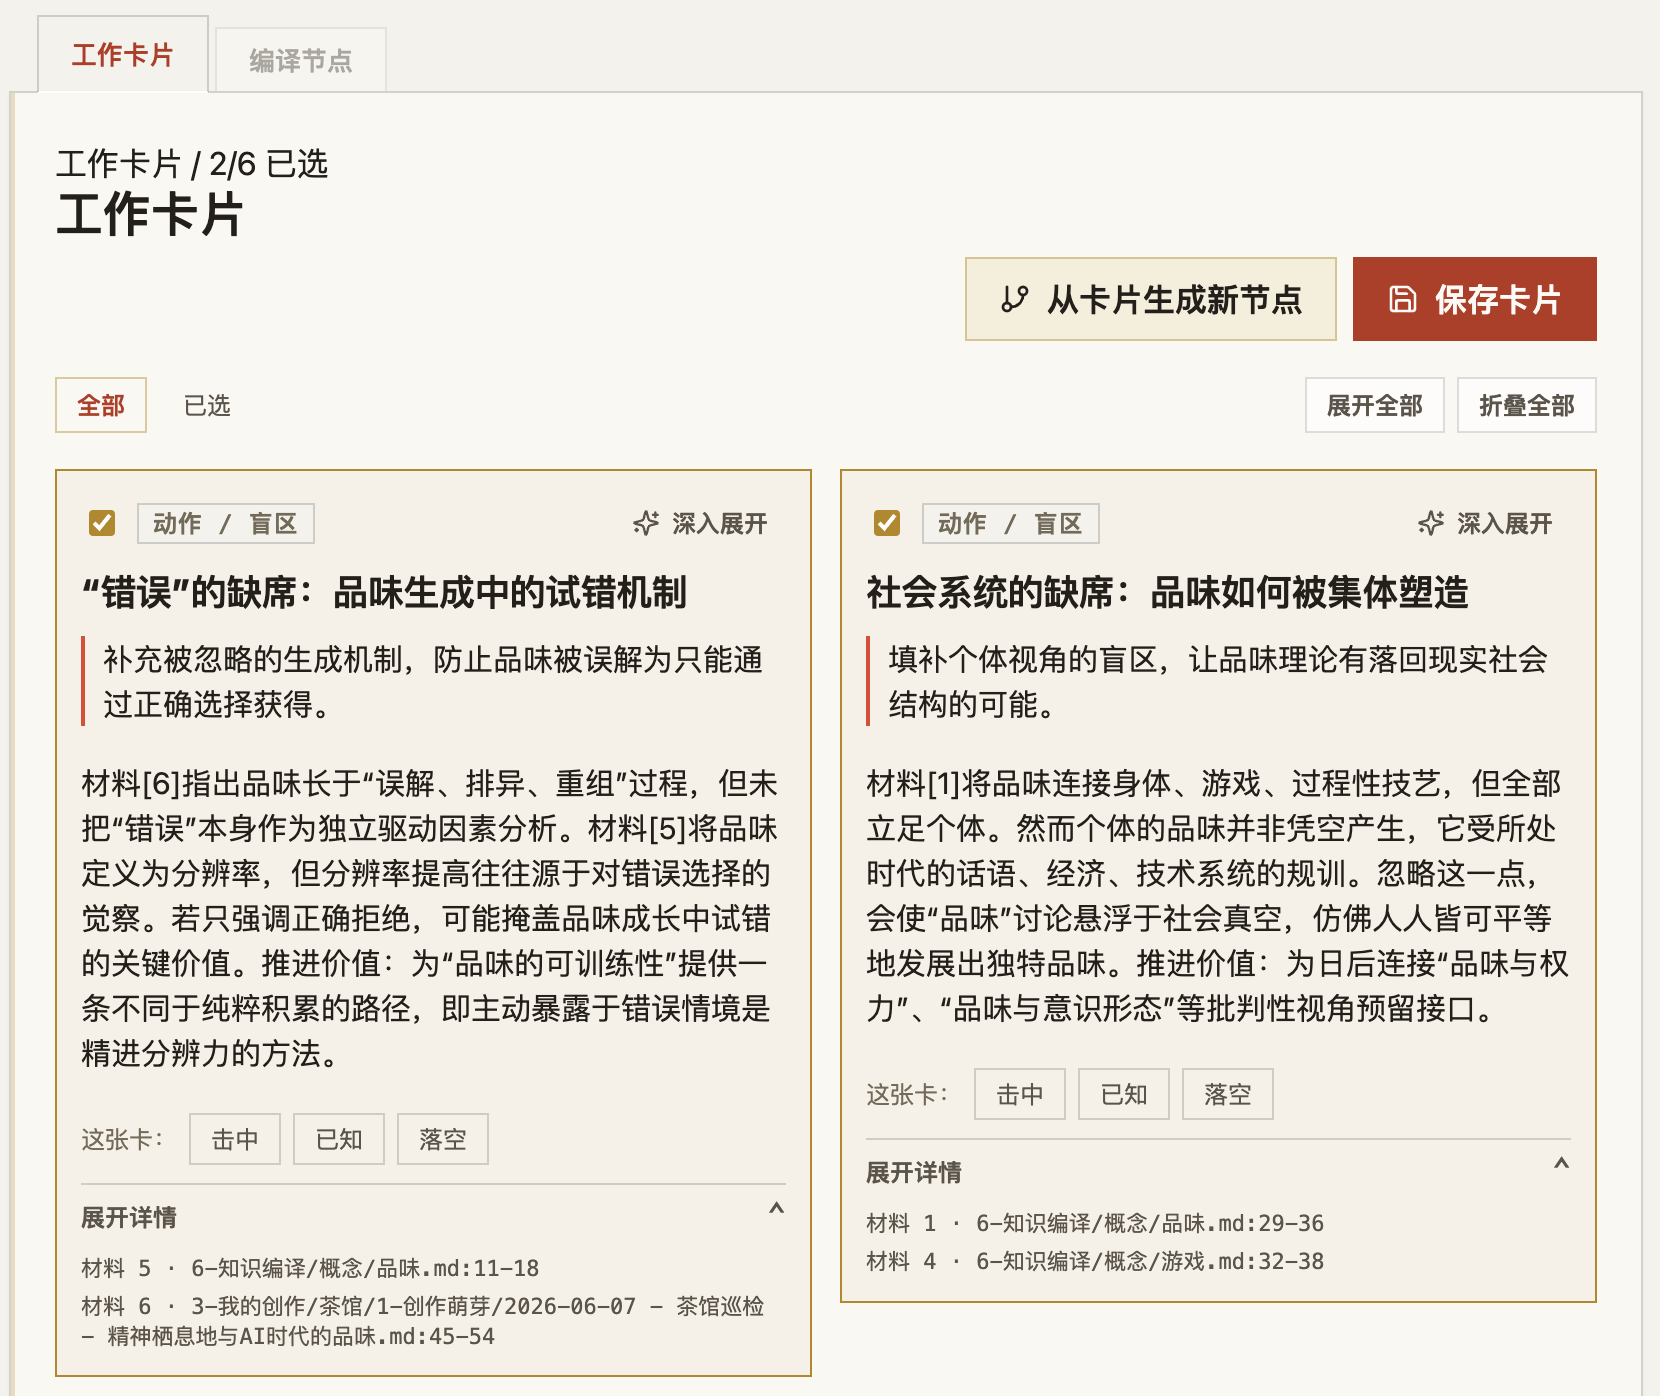Click 折叠全部 button
The height and width of the screenshot is (1396, 1660).
tap(1526, 405)
